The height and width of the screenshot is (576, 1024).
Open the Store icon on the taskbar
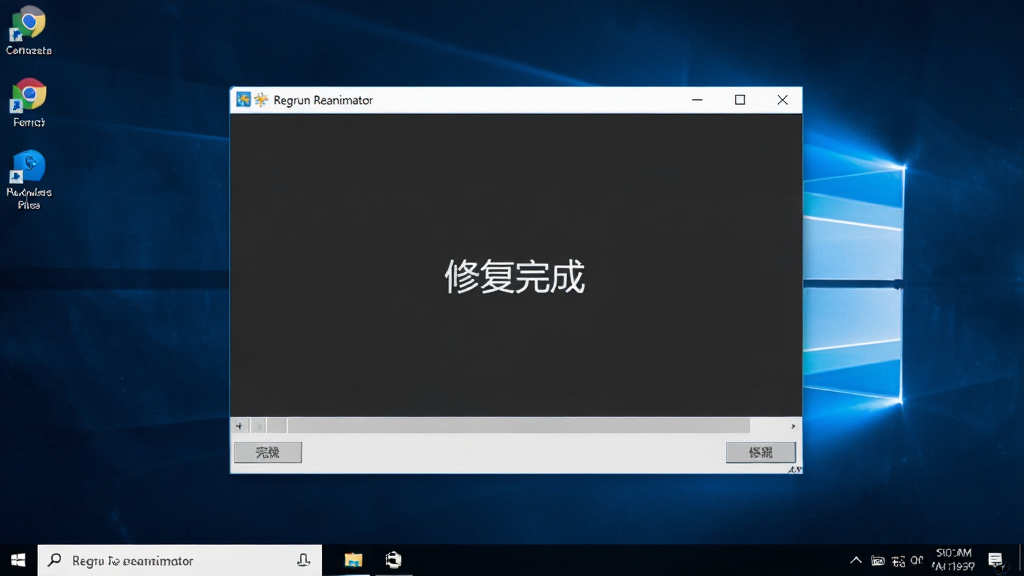[x=393, y=560]
